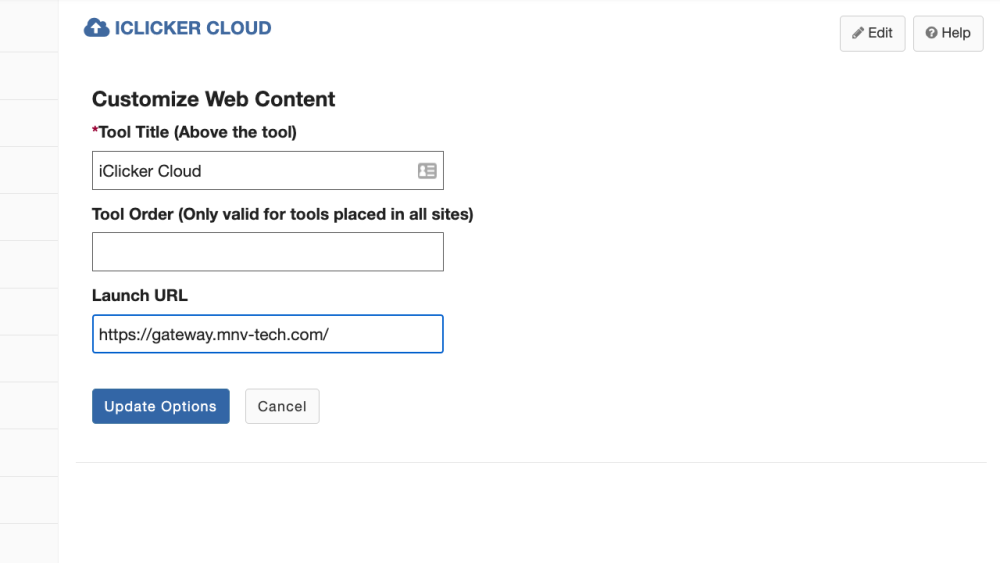This screenshot has height=563, width=1000.
Task: Click the Customize Web Content heading
Action: pos(214,99)
